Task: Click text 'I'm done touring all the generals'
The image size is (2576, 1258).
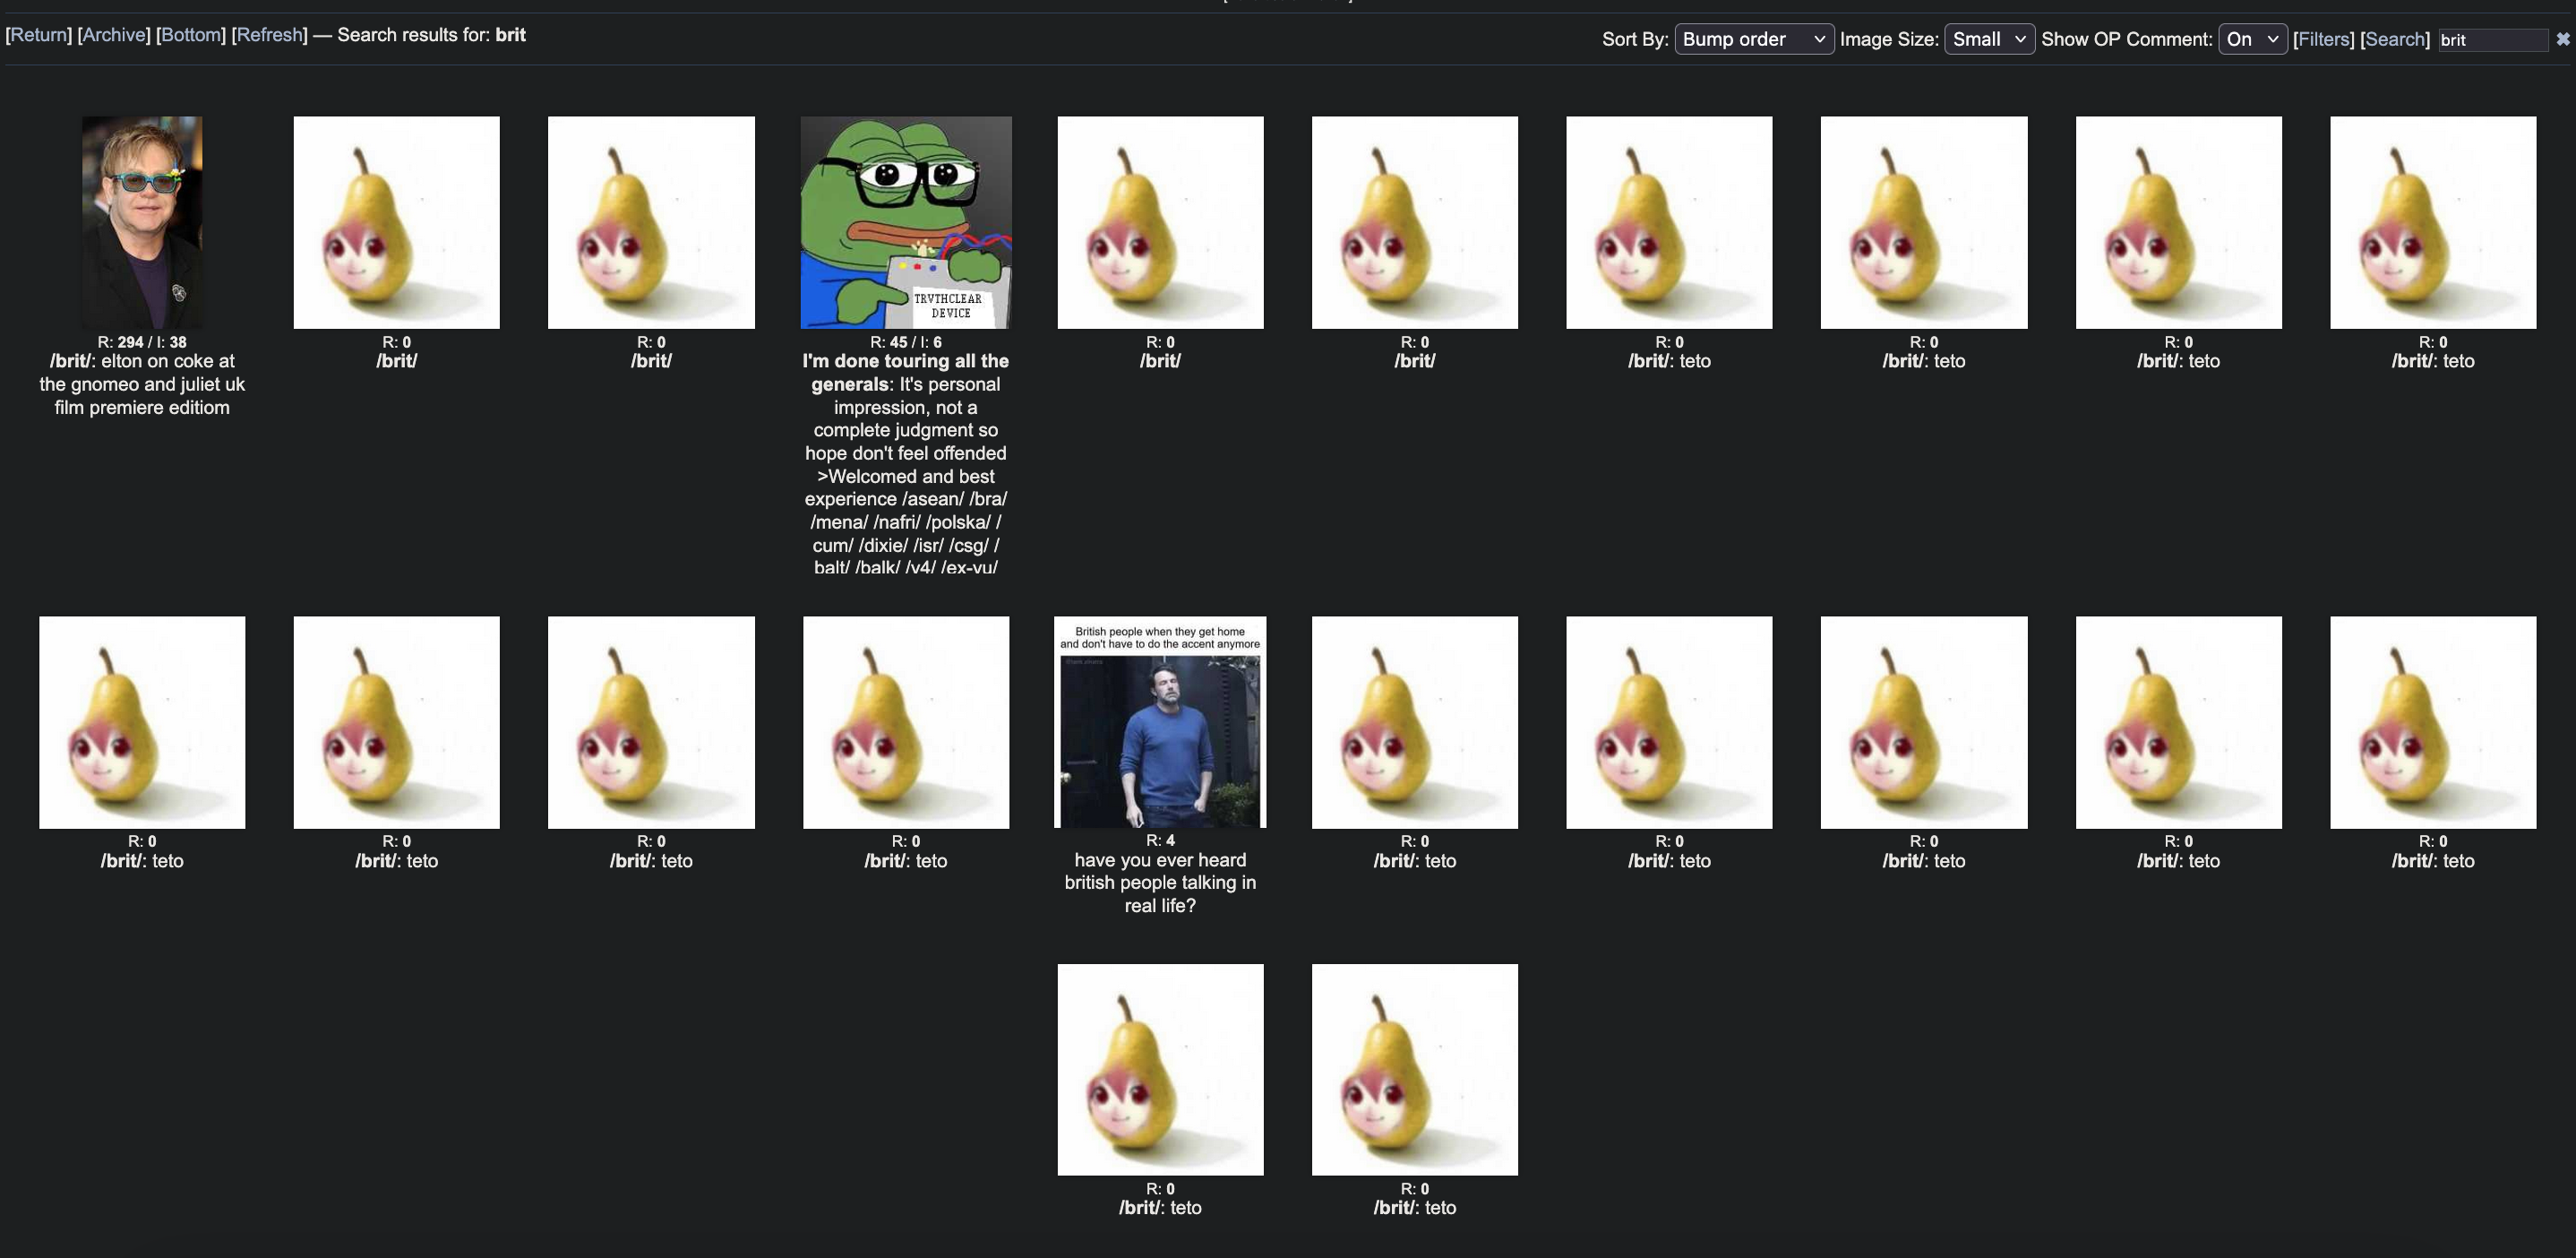Action: click(905, 372)
